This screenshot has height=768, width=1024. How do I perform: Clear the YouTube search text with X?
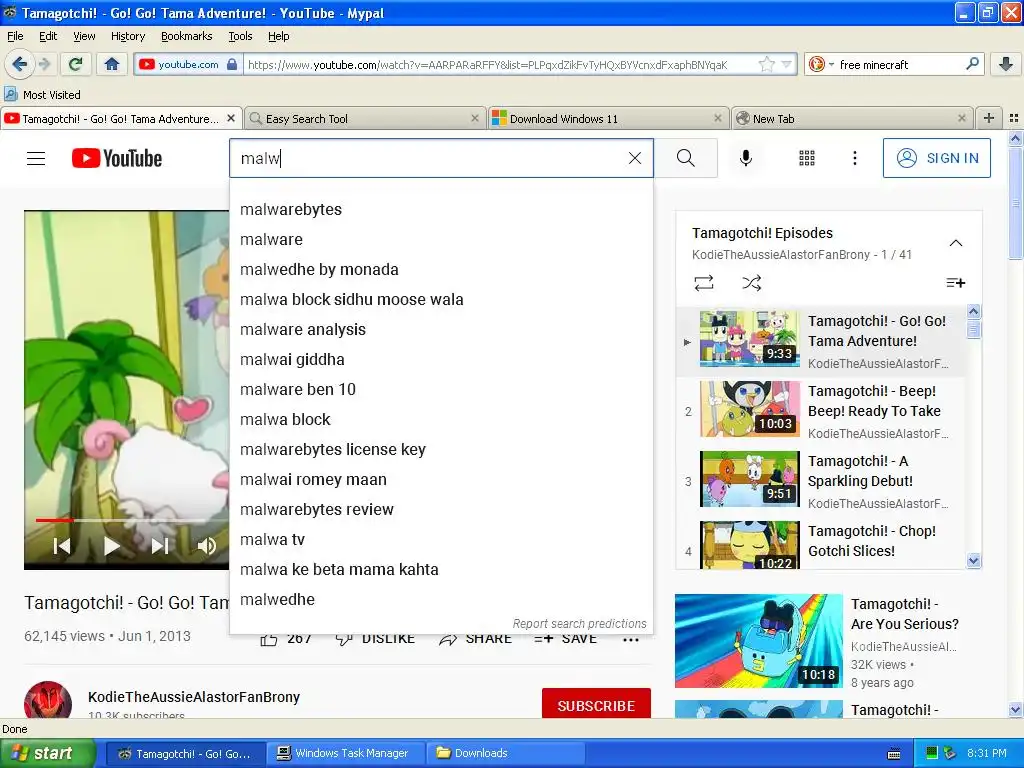pyautogui.click(x=635, y=158)
